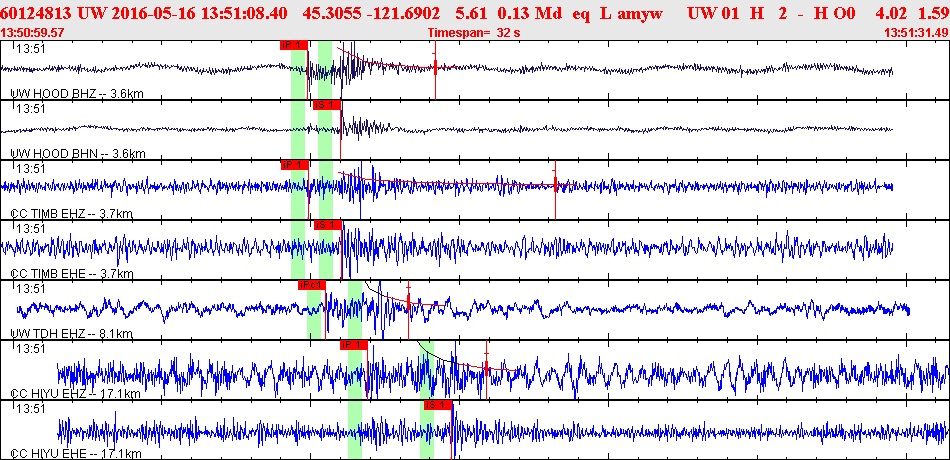The width and height of the screenshot is (950, 460).
Task: Click the longitude value -121.6902
Action: 402,12
